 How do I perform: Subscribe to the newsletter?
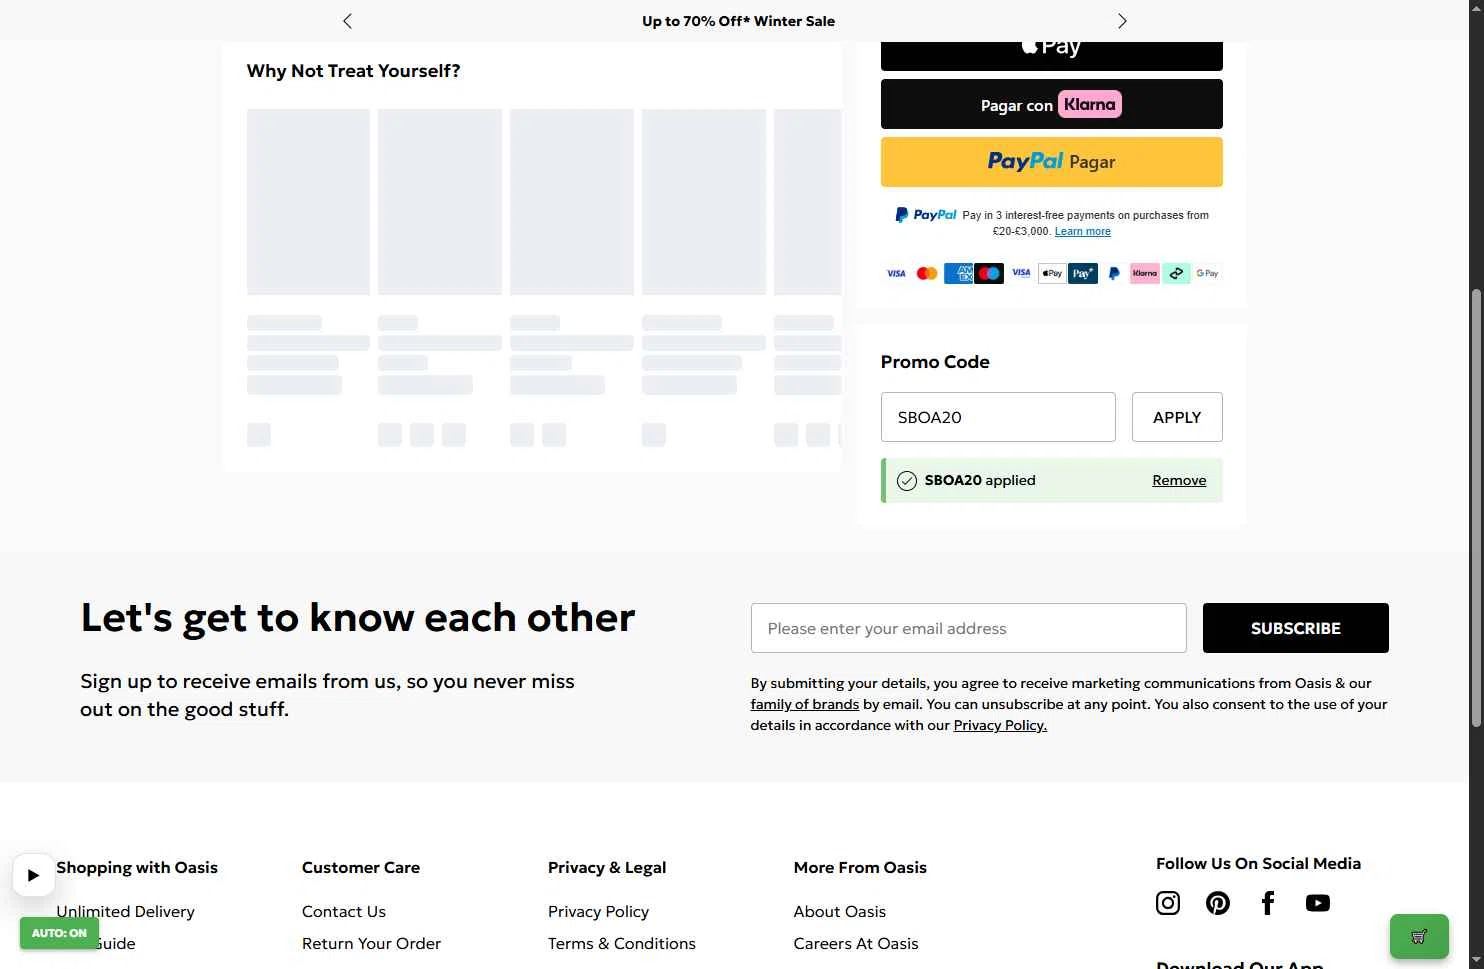pyautogui.click(x=1295, y=628)
